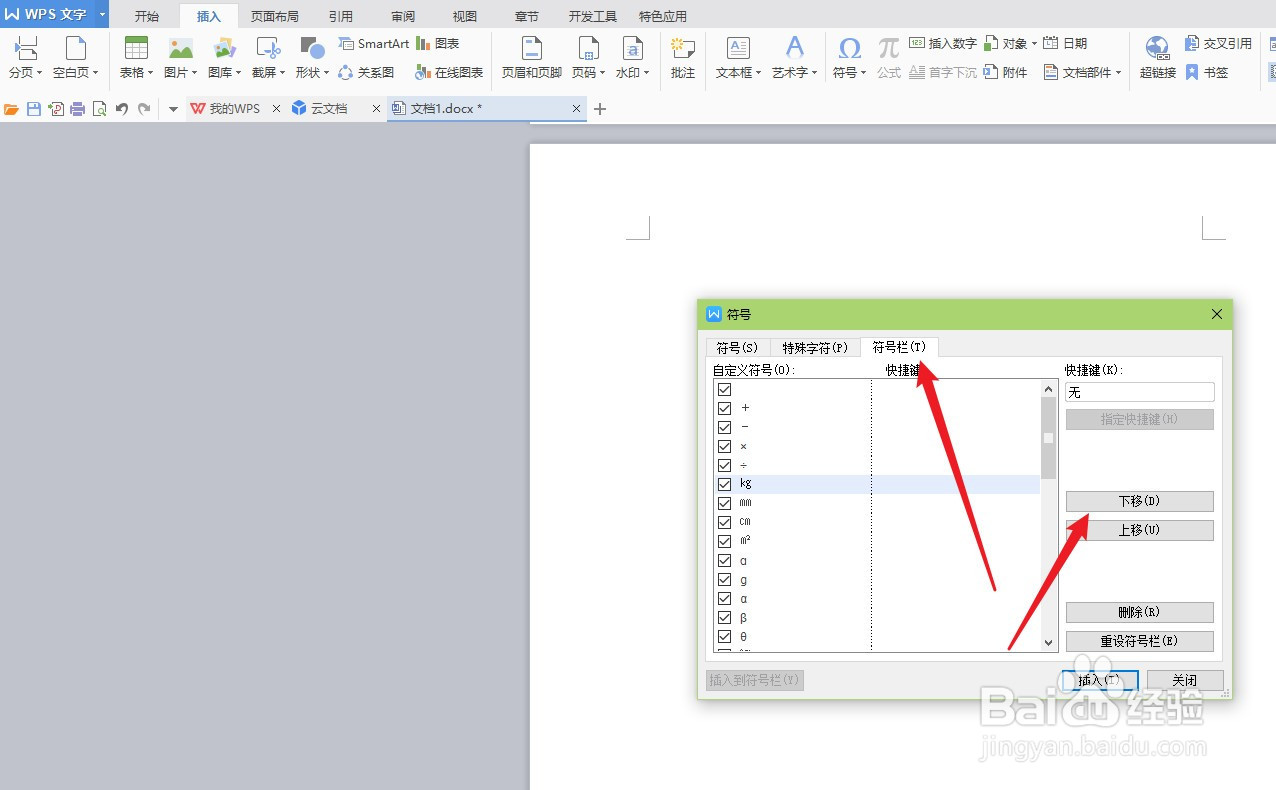Switch to the 开始 ribbon tab
Screen dimensions: 1276x790
tap(147, 17)
